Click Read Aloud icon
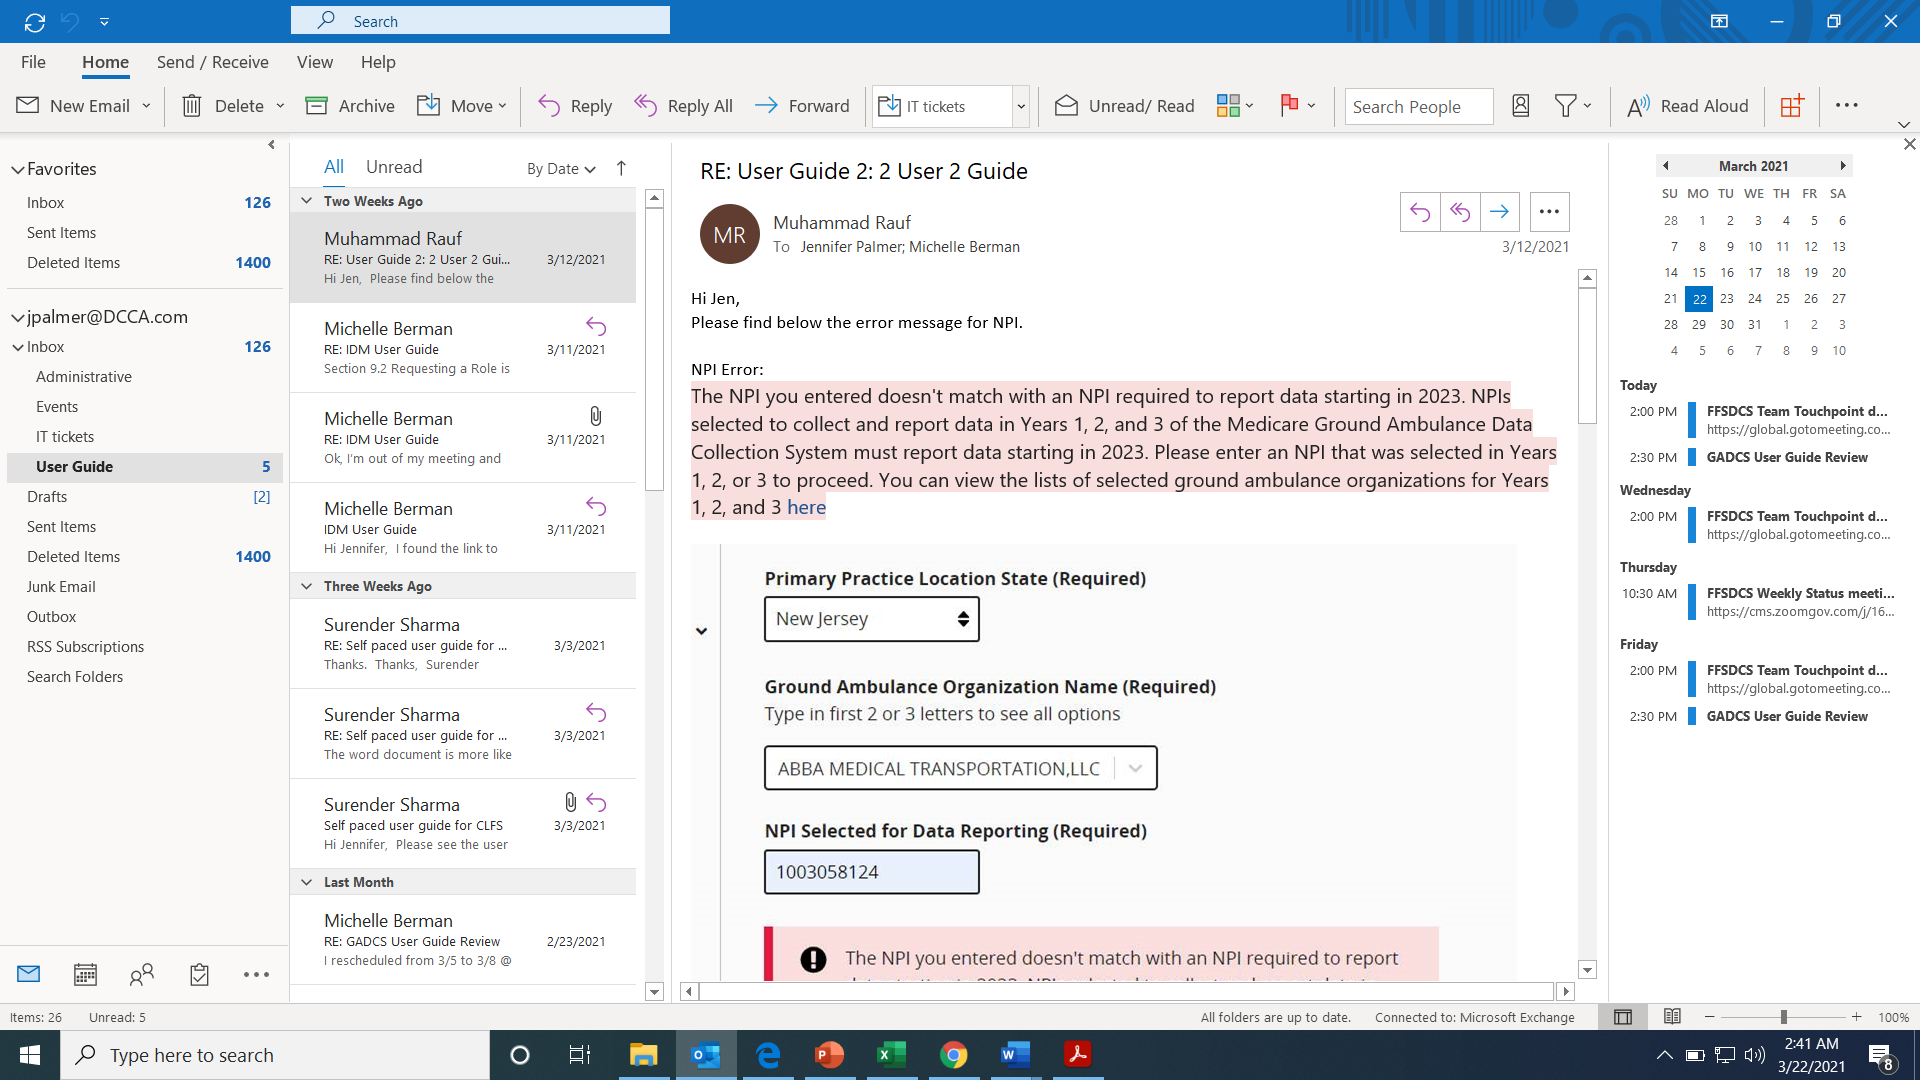1920x1080 pixels. click(x=1638, y=106)
